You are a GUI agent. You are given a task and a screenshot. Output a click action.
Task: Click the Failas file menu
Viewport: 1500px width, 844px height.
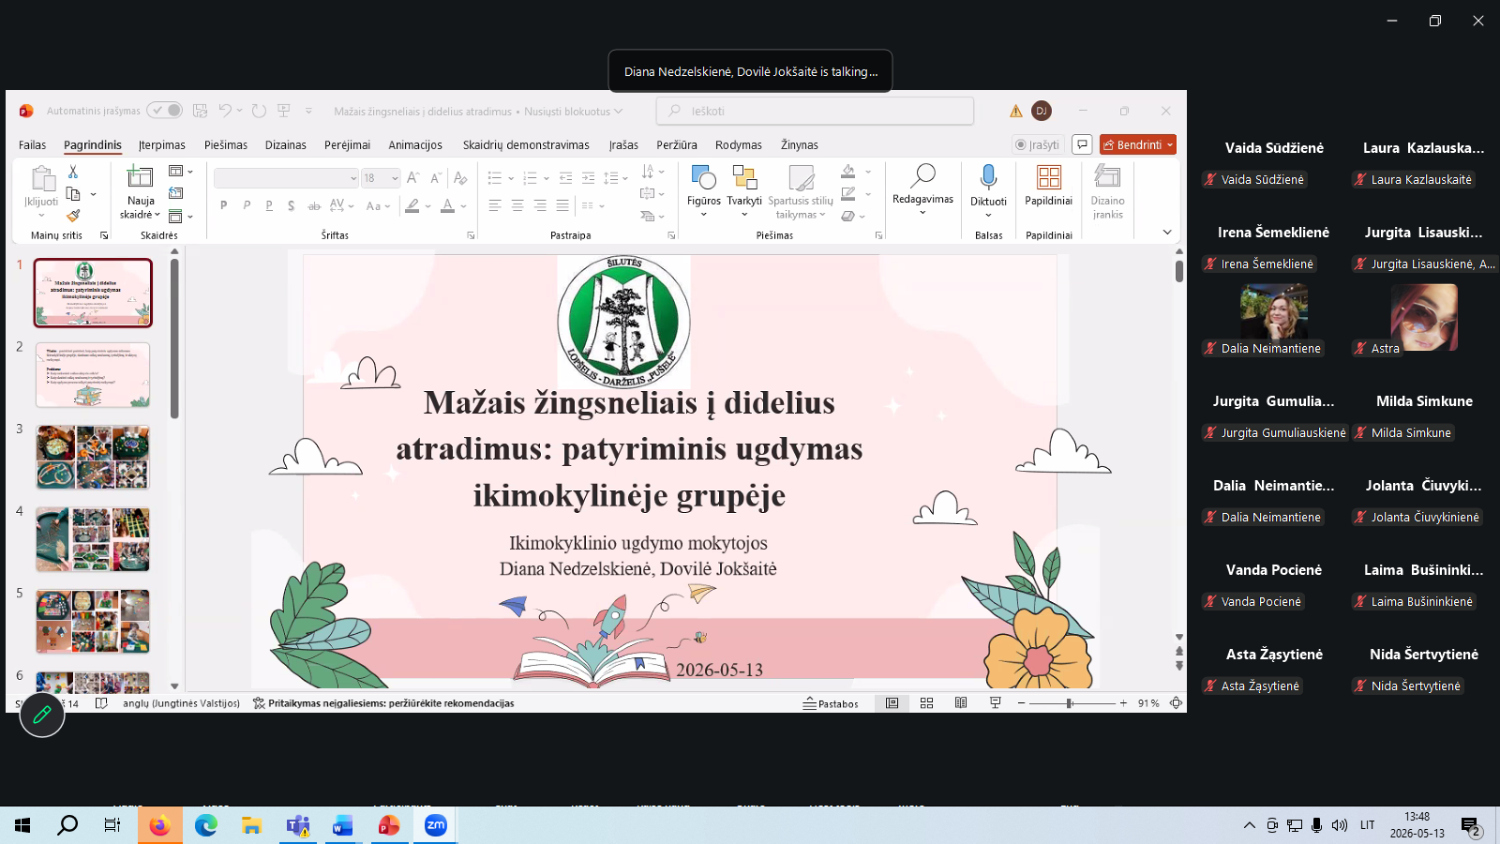point(32,145)
